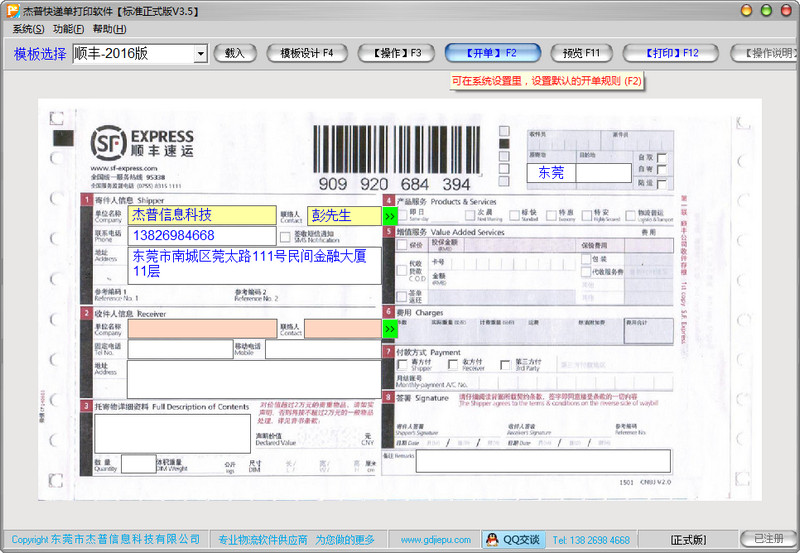The width and height of the screenshot is (800, 553).
Task: Click shipper phone field 13826984668
Action: point(203,236)
